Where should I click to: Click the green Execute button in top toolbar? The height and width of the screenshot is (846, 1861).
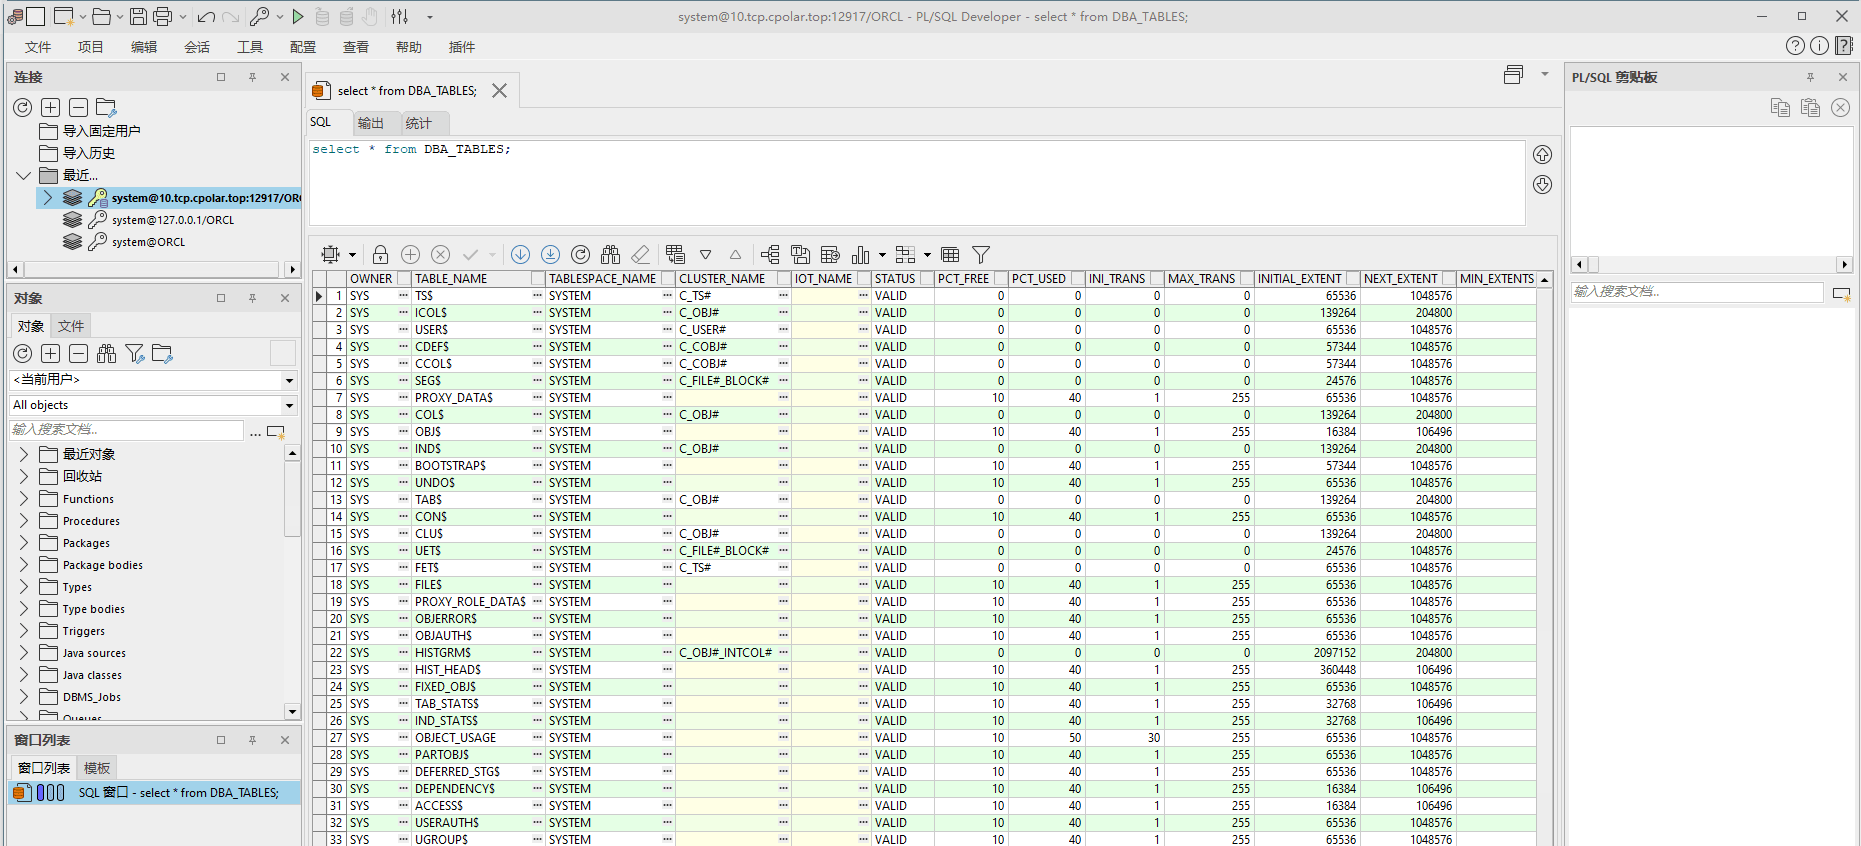[x=298, y=16]
